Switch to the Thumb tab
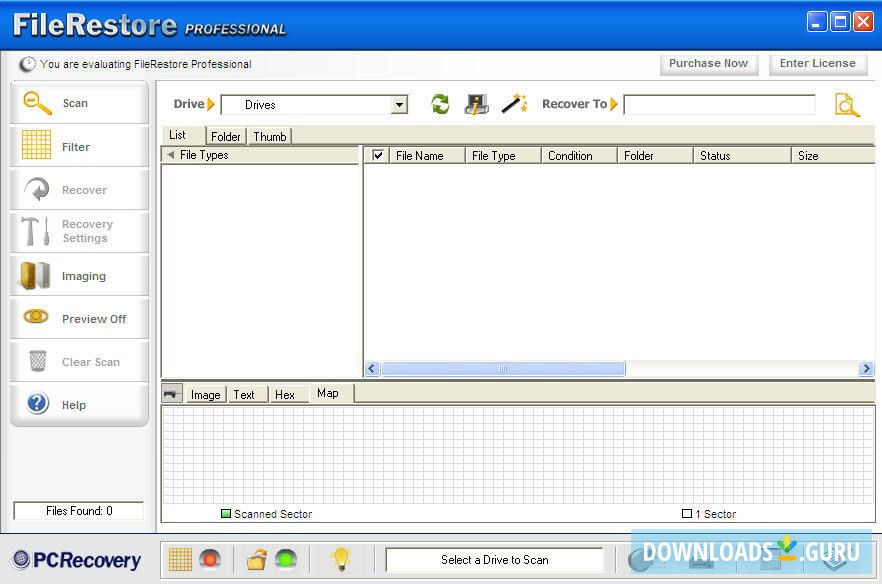 tap(269, 136)
